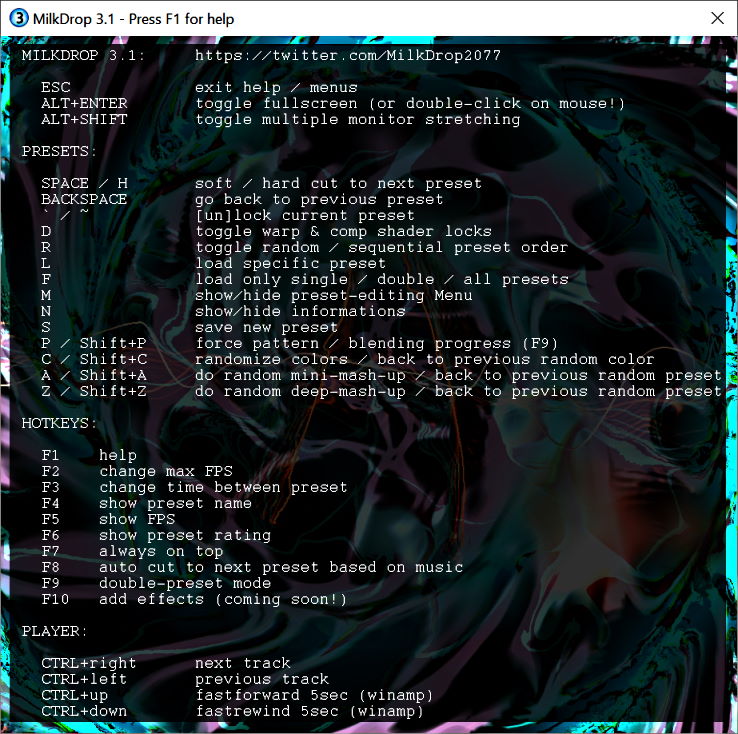This screenshot has height=734, width=738.
Task: Click 'show/hide informations' text
Action: 300,311
